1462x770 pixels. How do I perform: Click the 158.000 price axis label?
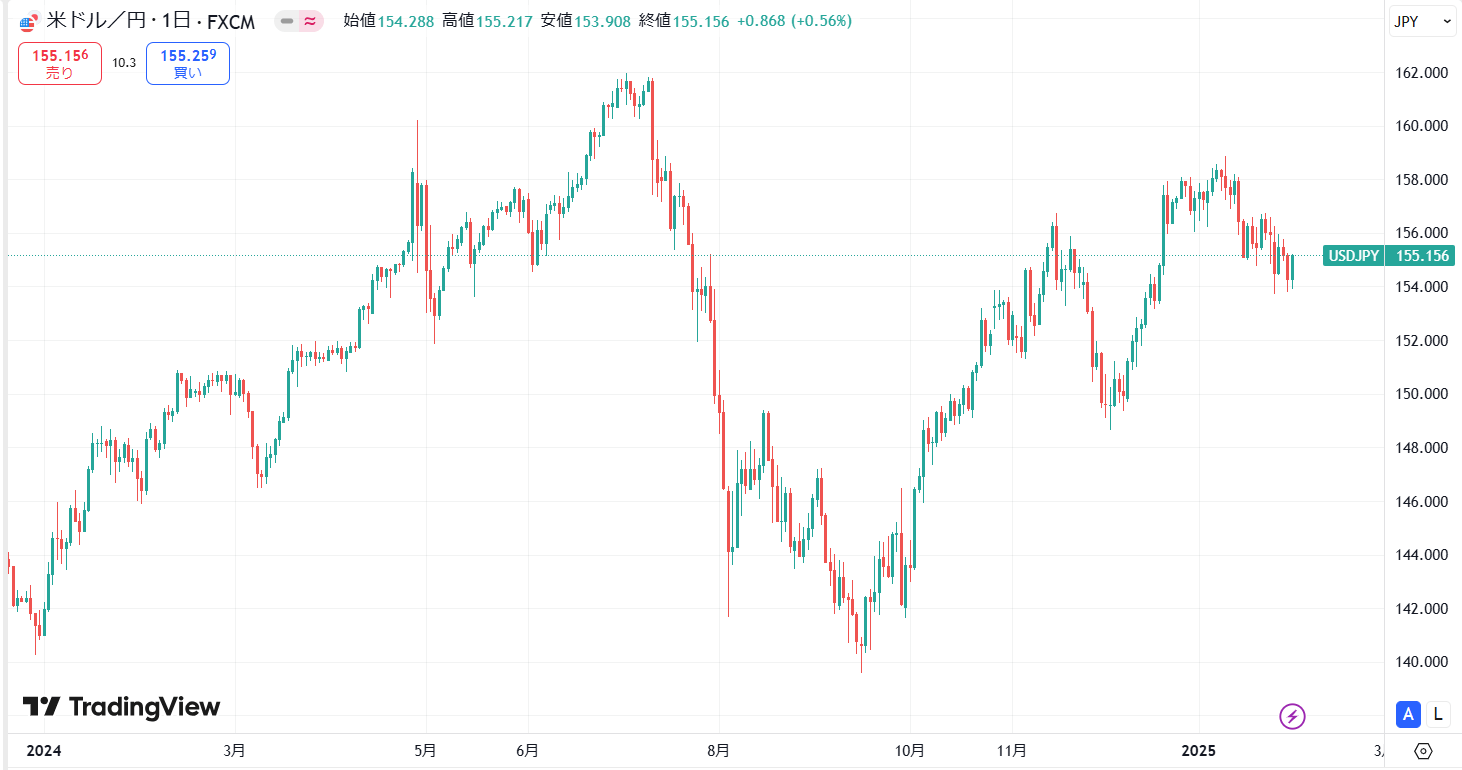click(1423, 180)
